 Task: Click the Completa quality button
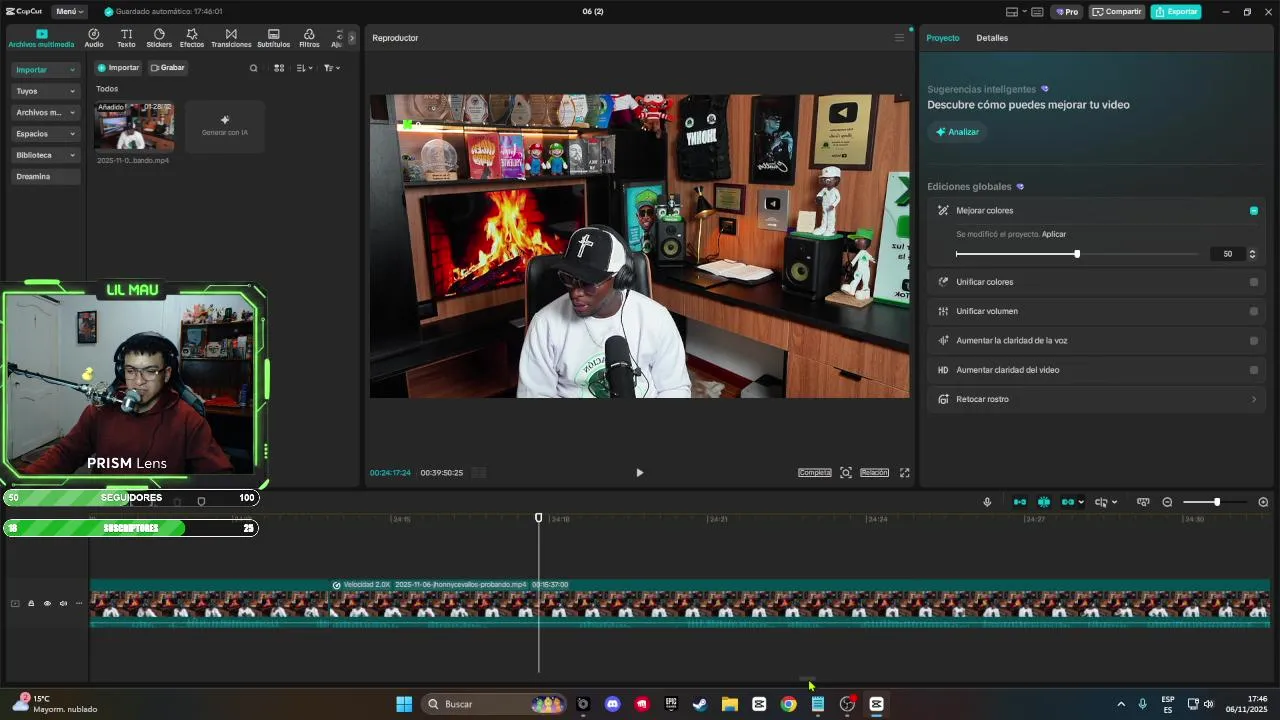click(815, 473)
